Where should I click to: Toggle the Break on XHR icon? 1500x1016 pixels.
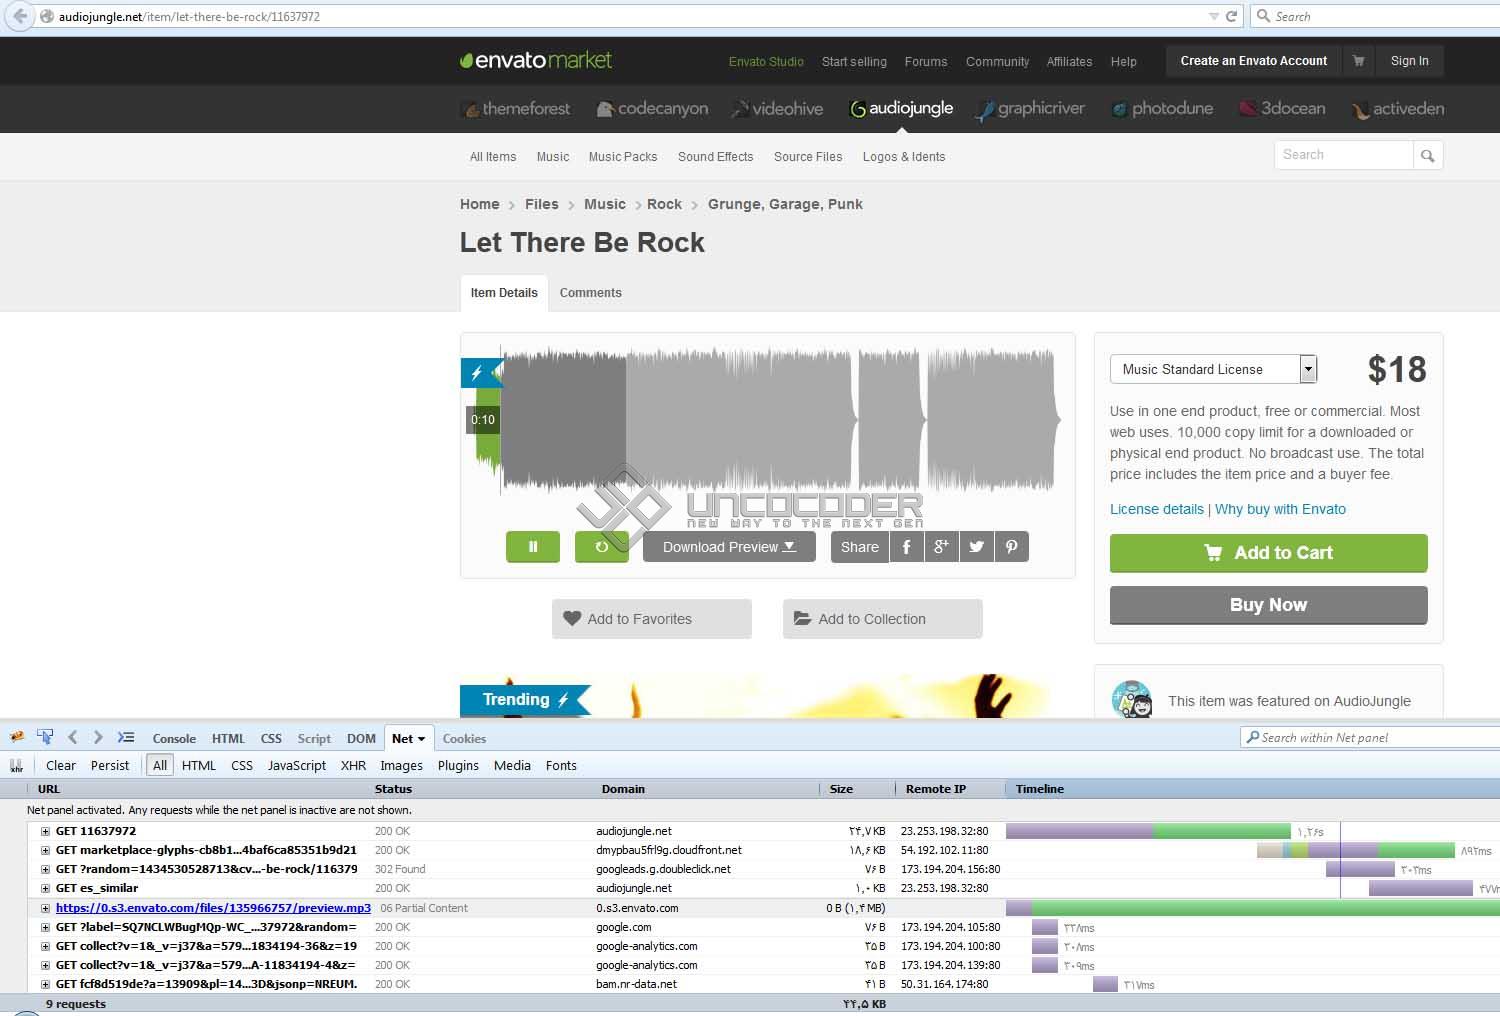(16, 766)
